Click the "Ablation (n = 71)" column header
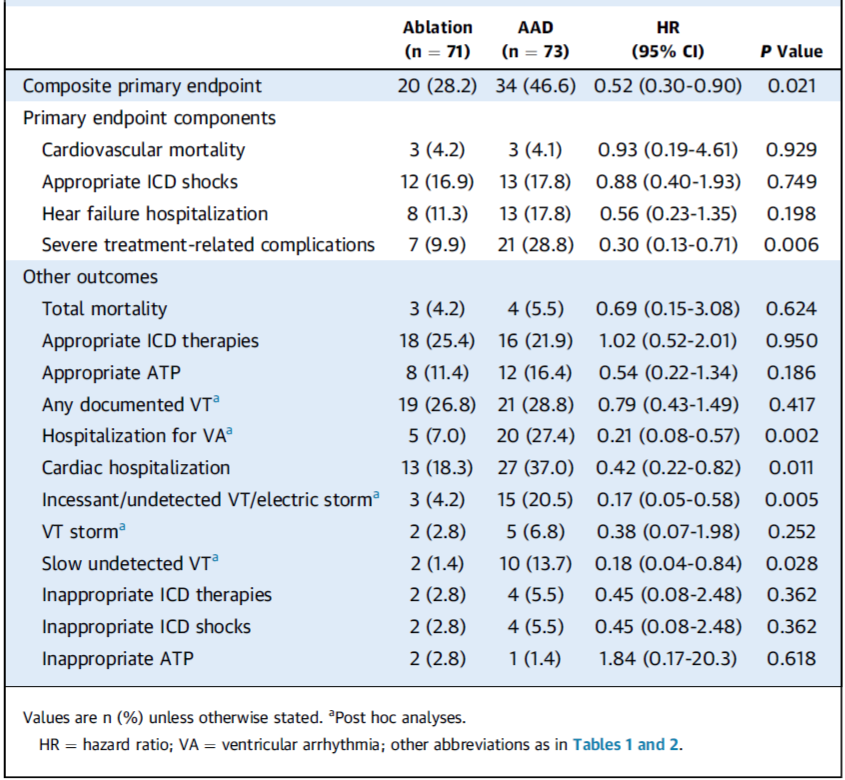845x780 pixels. point(437,39)
